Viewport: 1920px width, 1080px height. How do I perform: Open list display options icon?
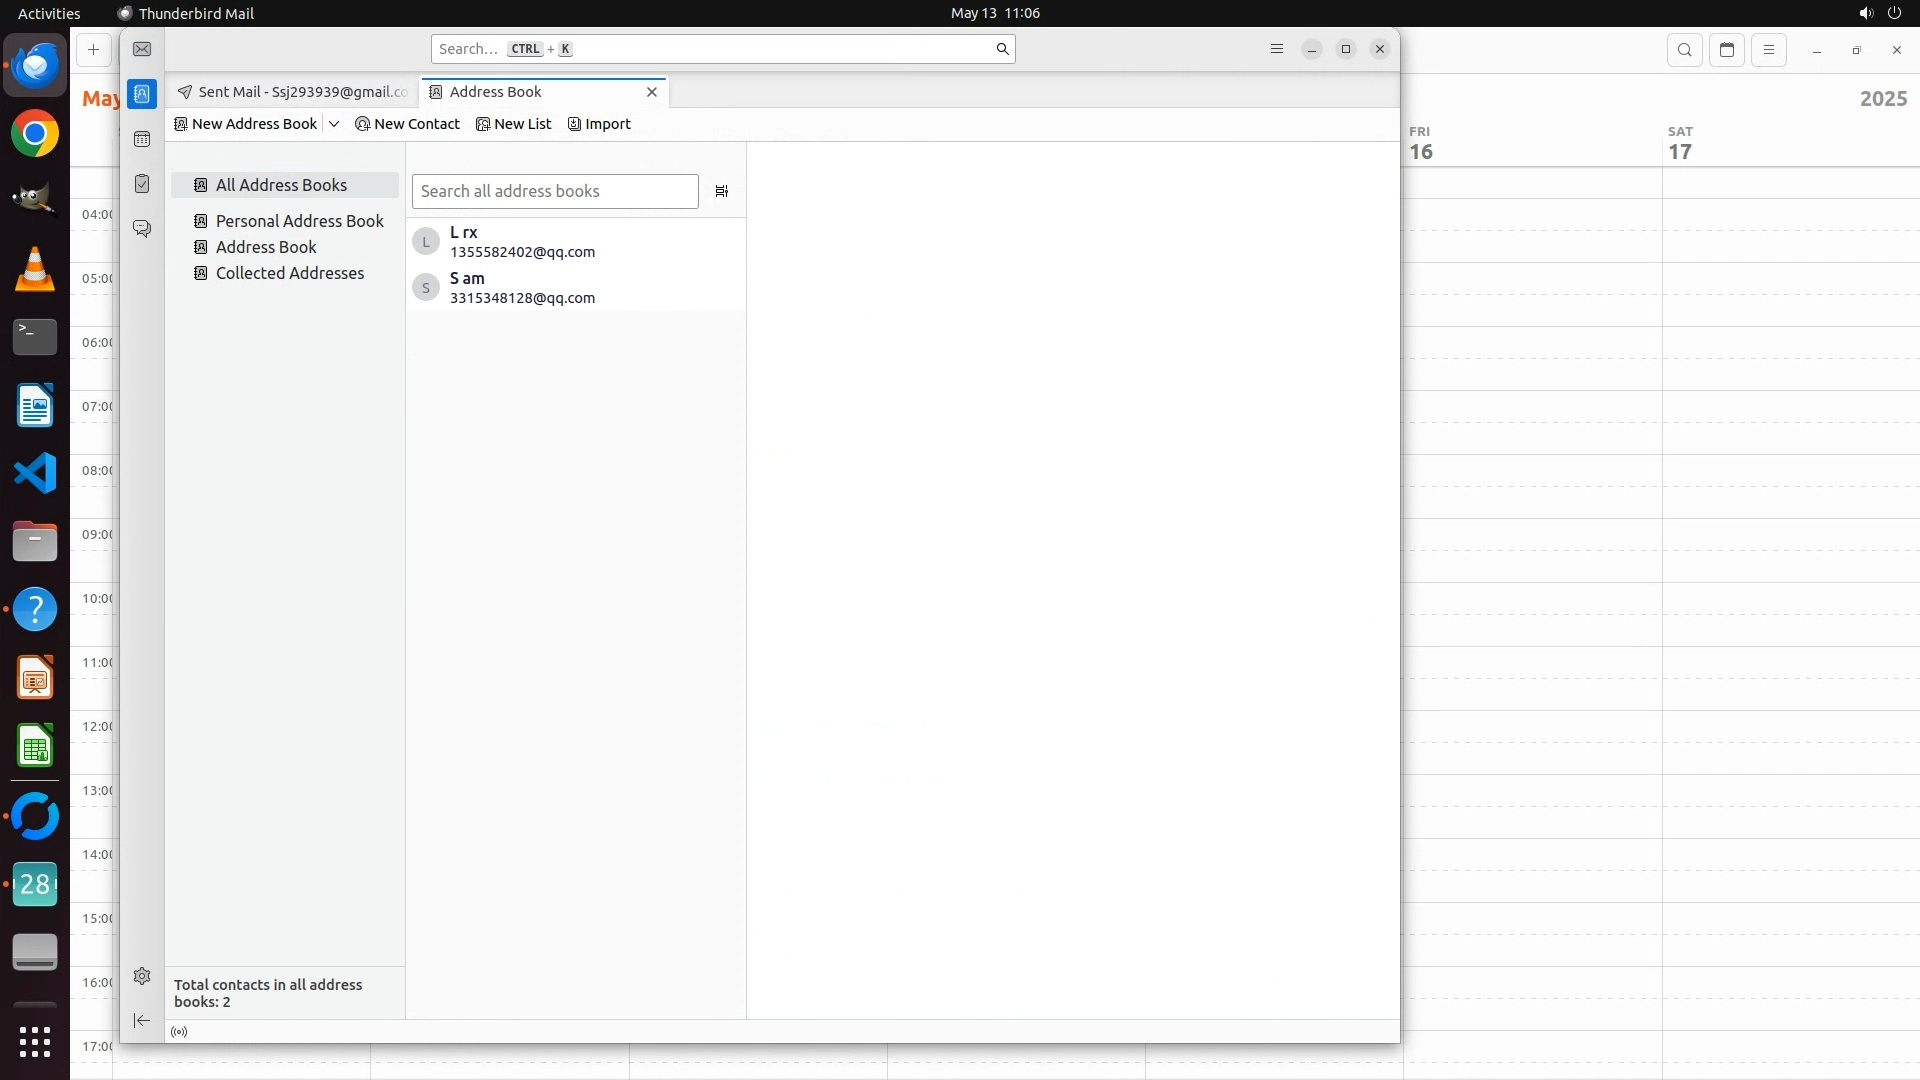coord(721,191)
